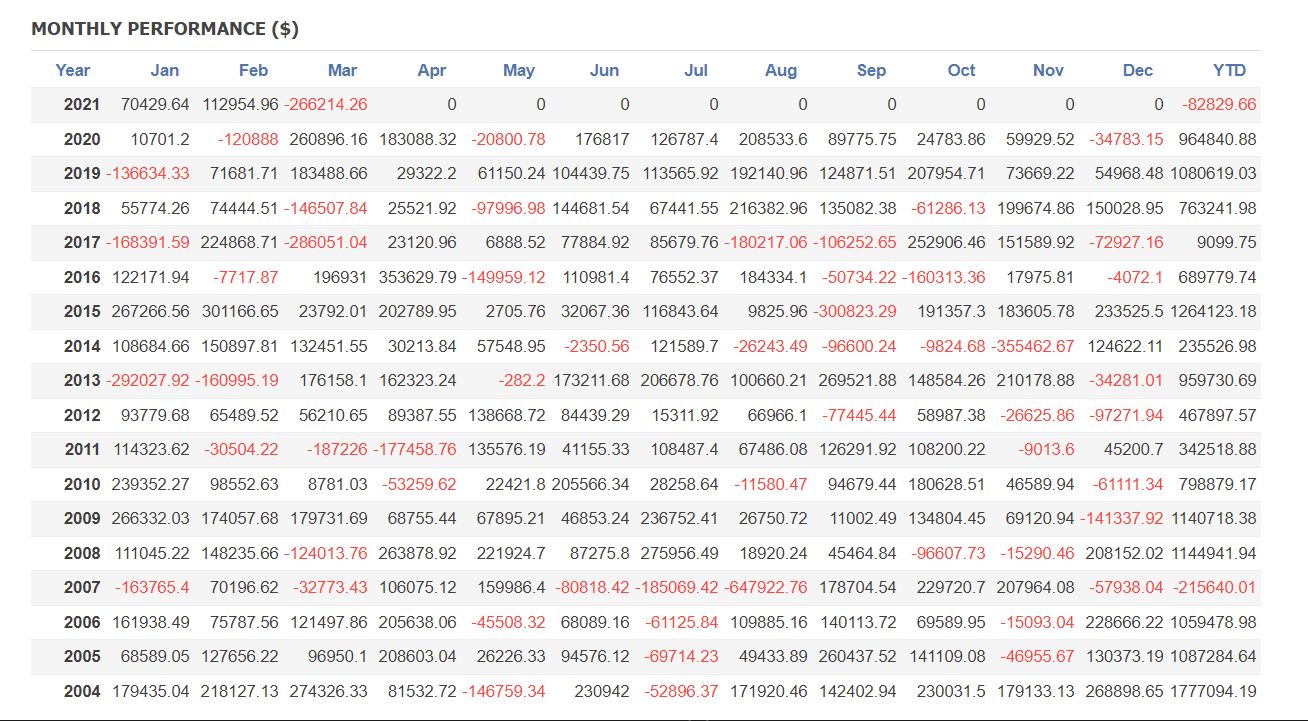Click the Jan column header
The width and height of the screenshot is (1308, 721).
(x=164, y=70)
